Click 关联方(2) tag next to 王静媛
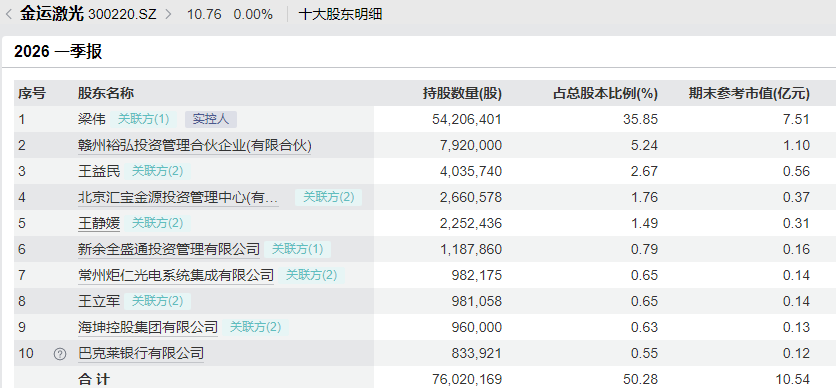Screen dimensions: 836x388 [158, 223]
